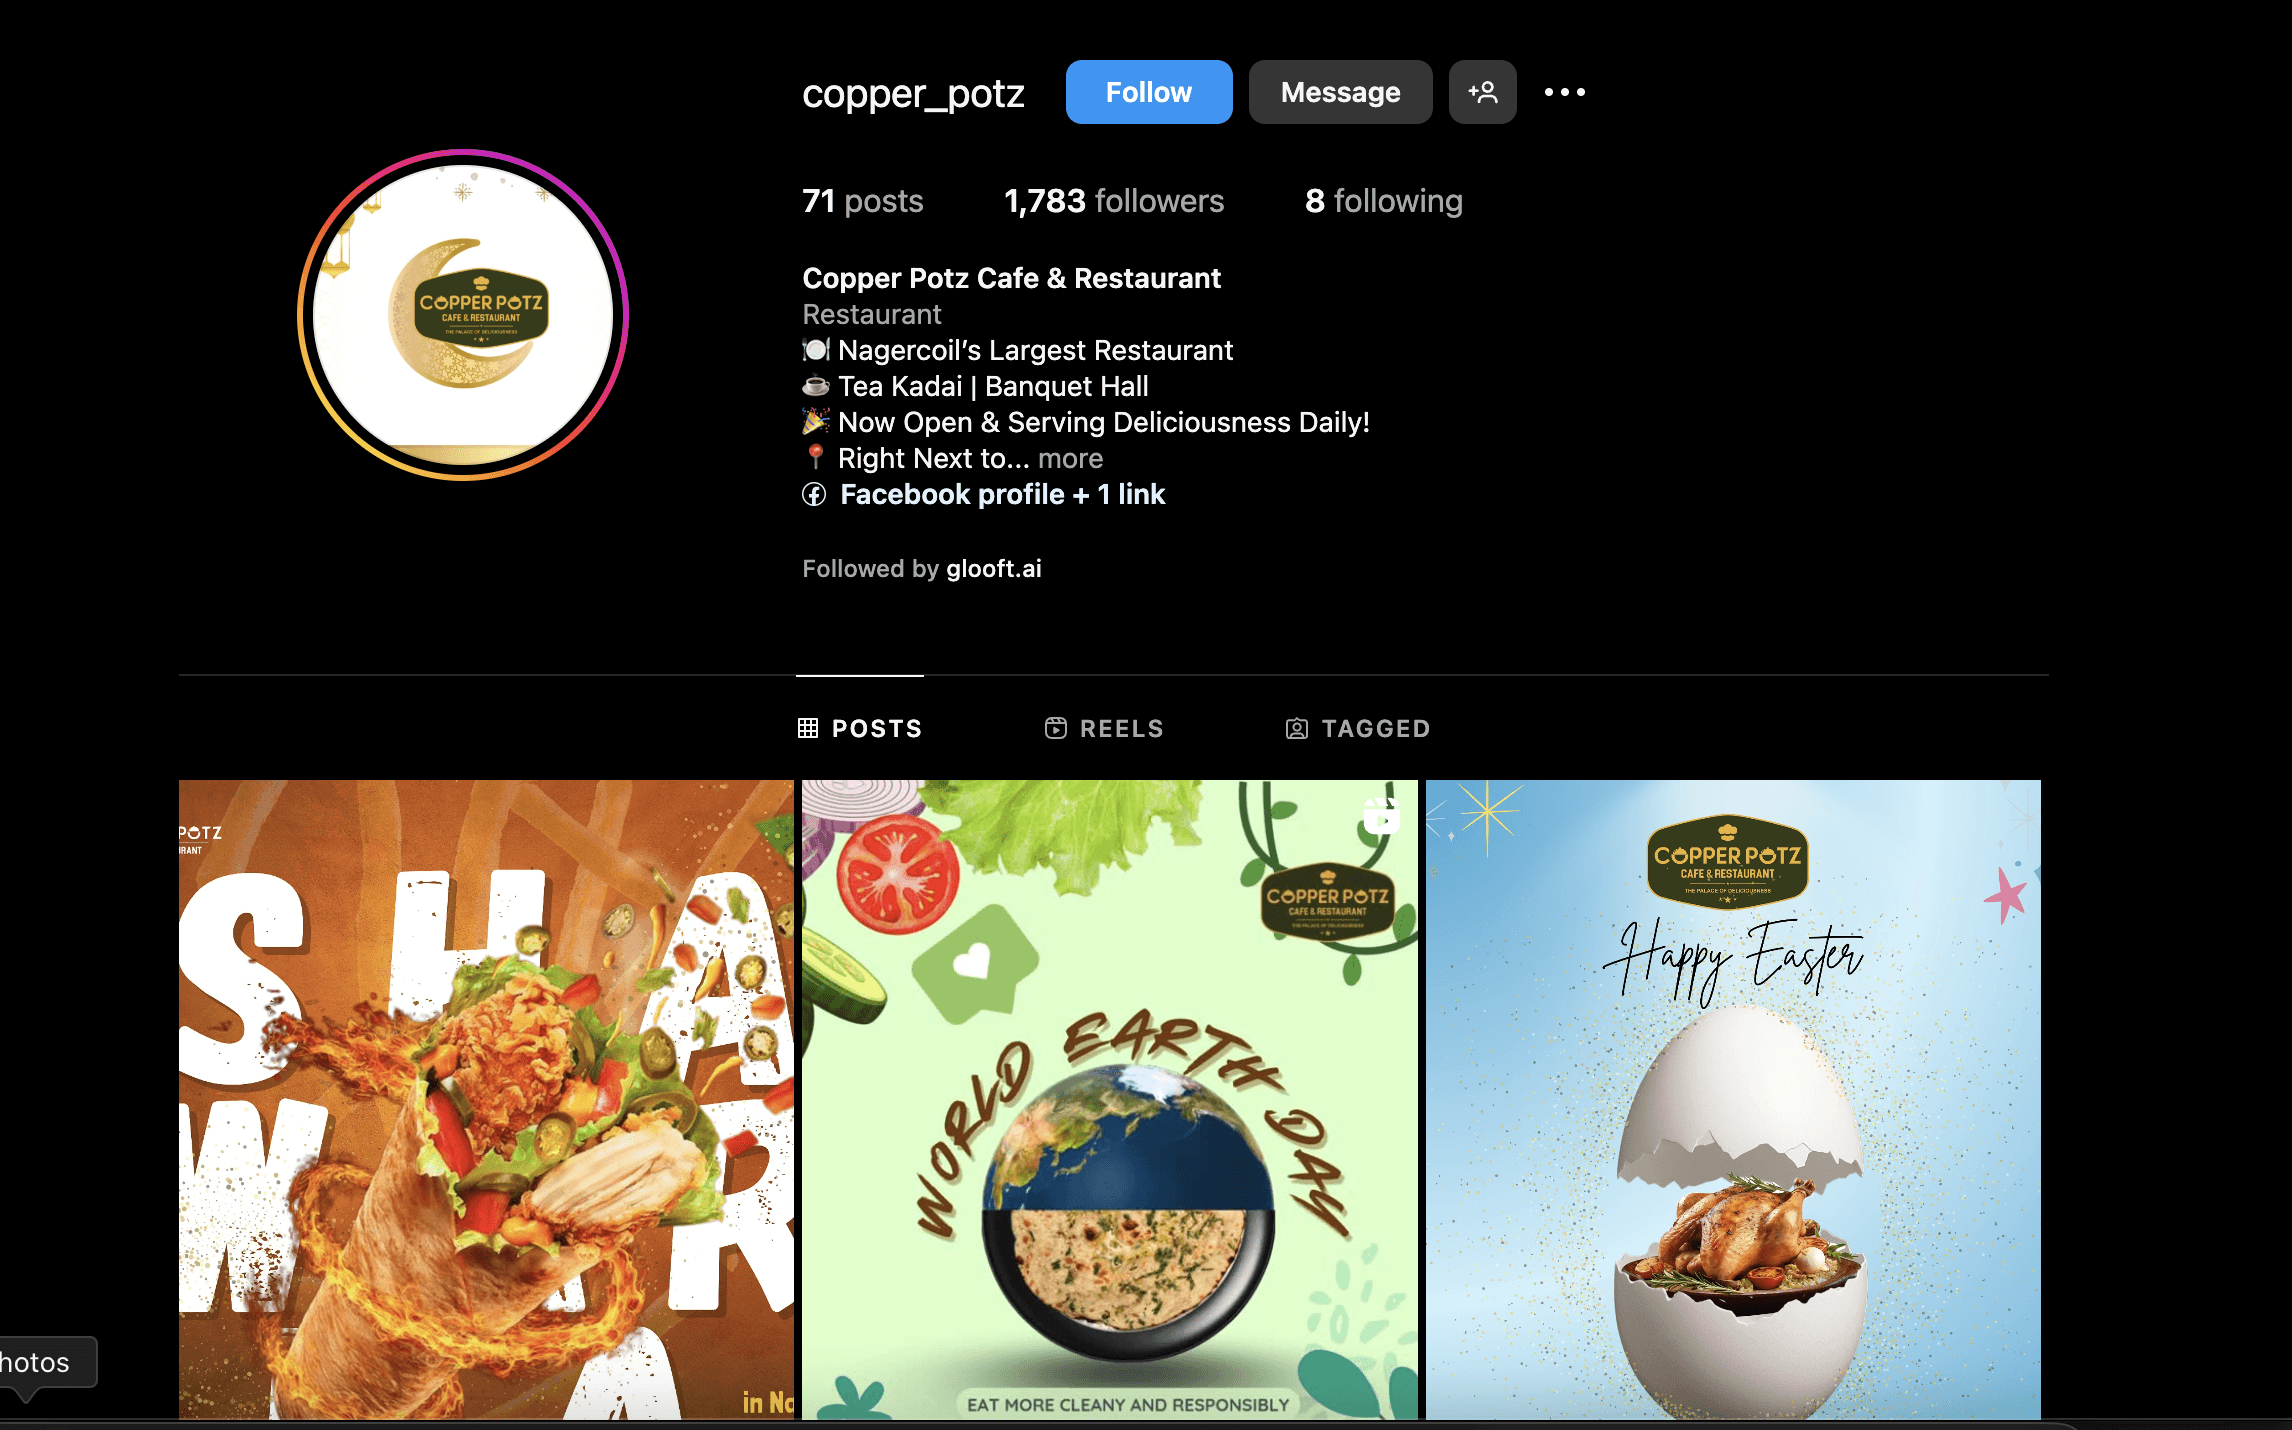The width and height of the screenshot is (2292, 1430).
Task: Open the story ring profile picture
Action: pyautogui.click(x=463, y=315)
